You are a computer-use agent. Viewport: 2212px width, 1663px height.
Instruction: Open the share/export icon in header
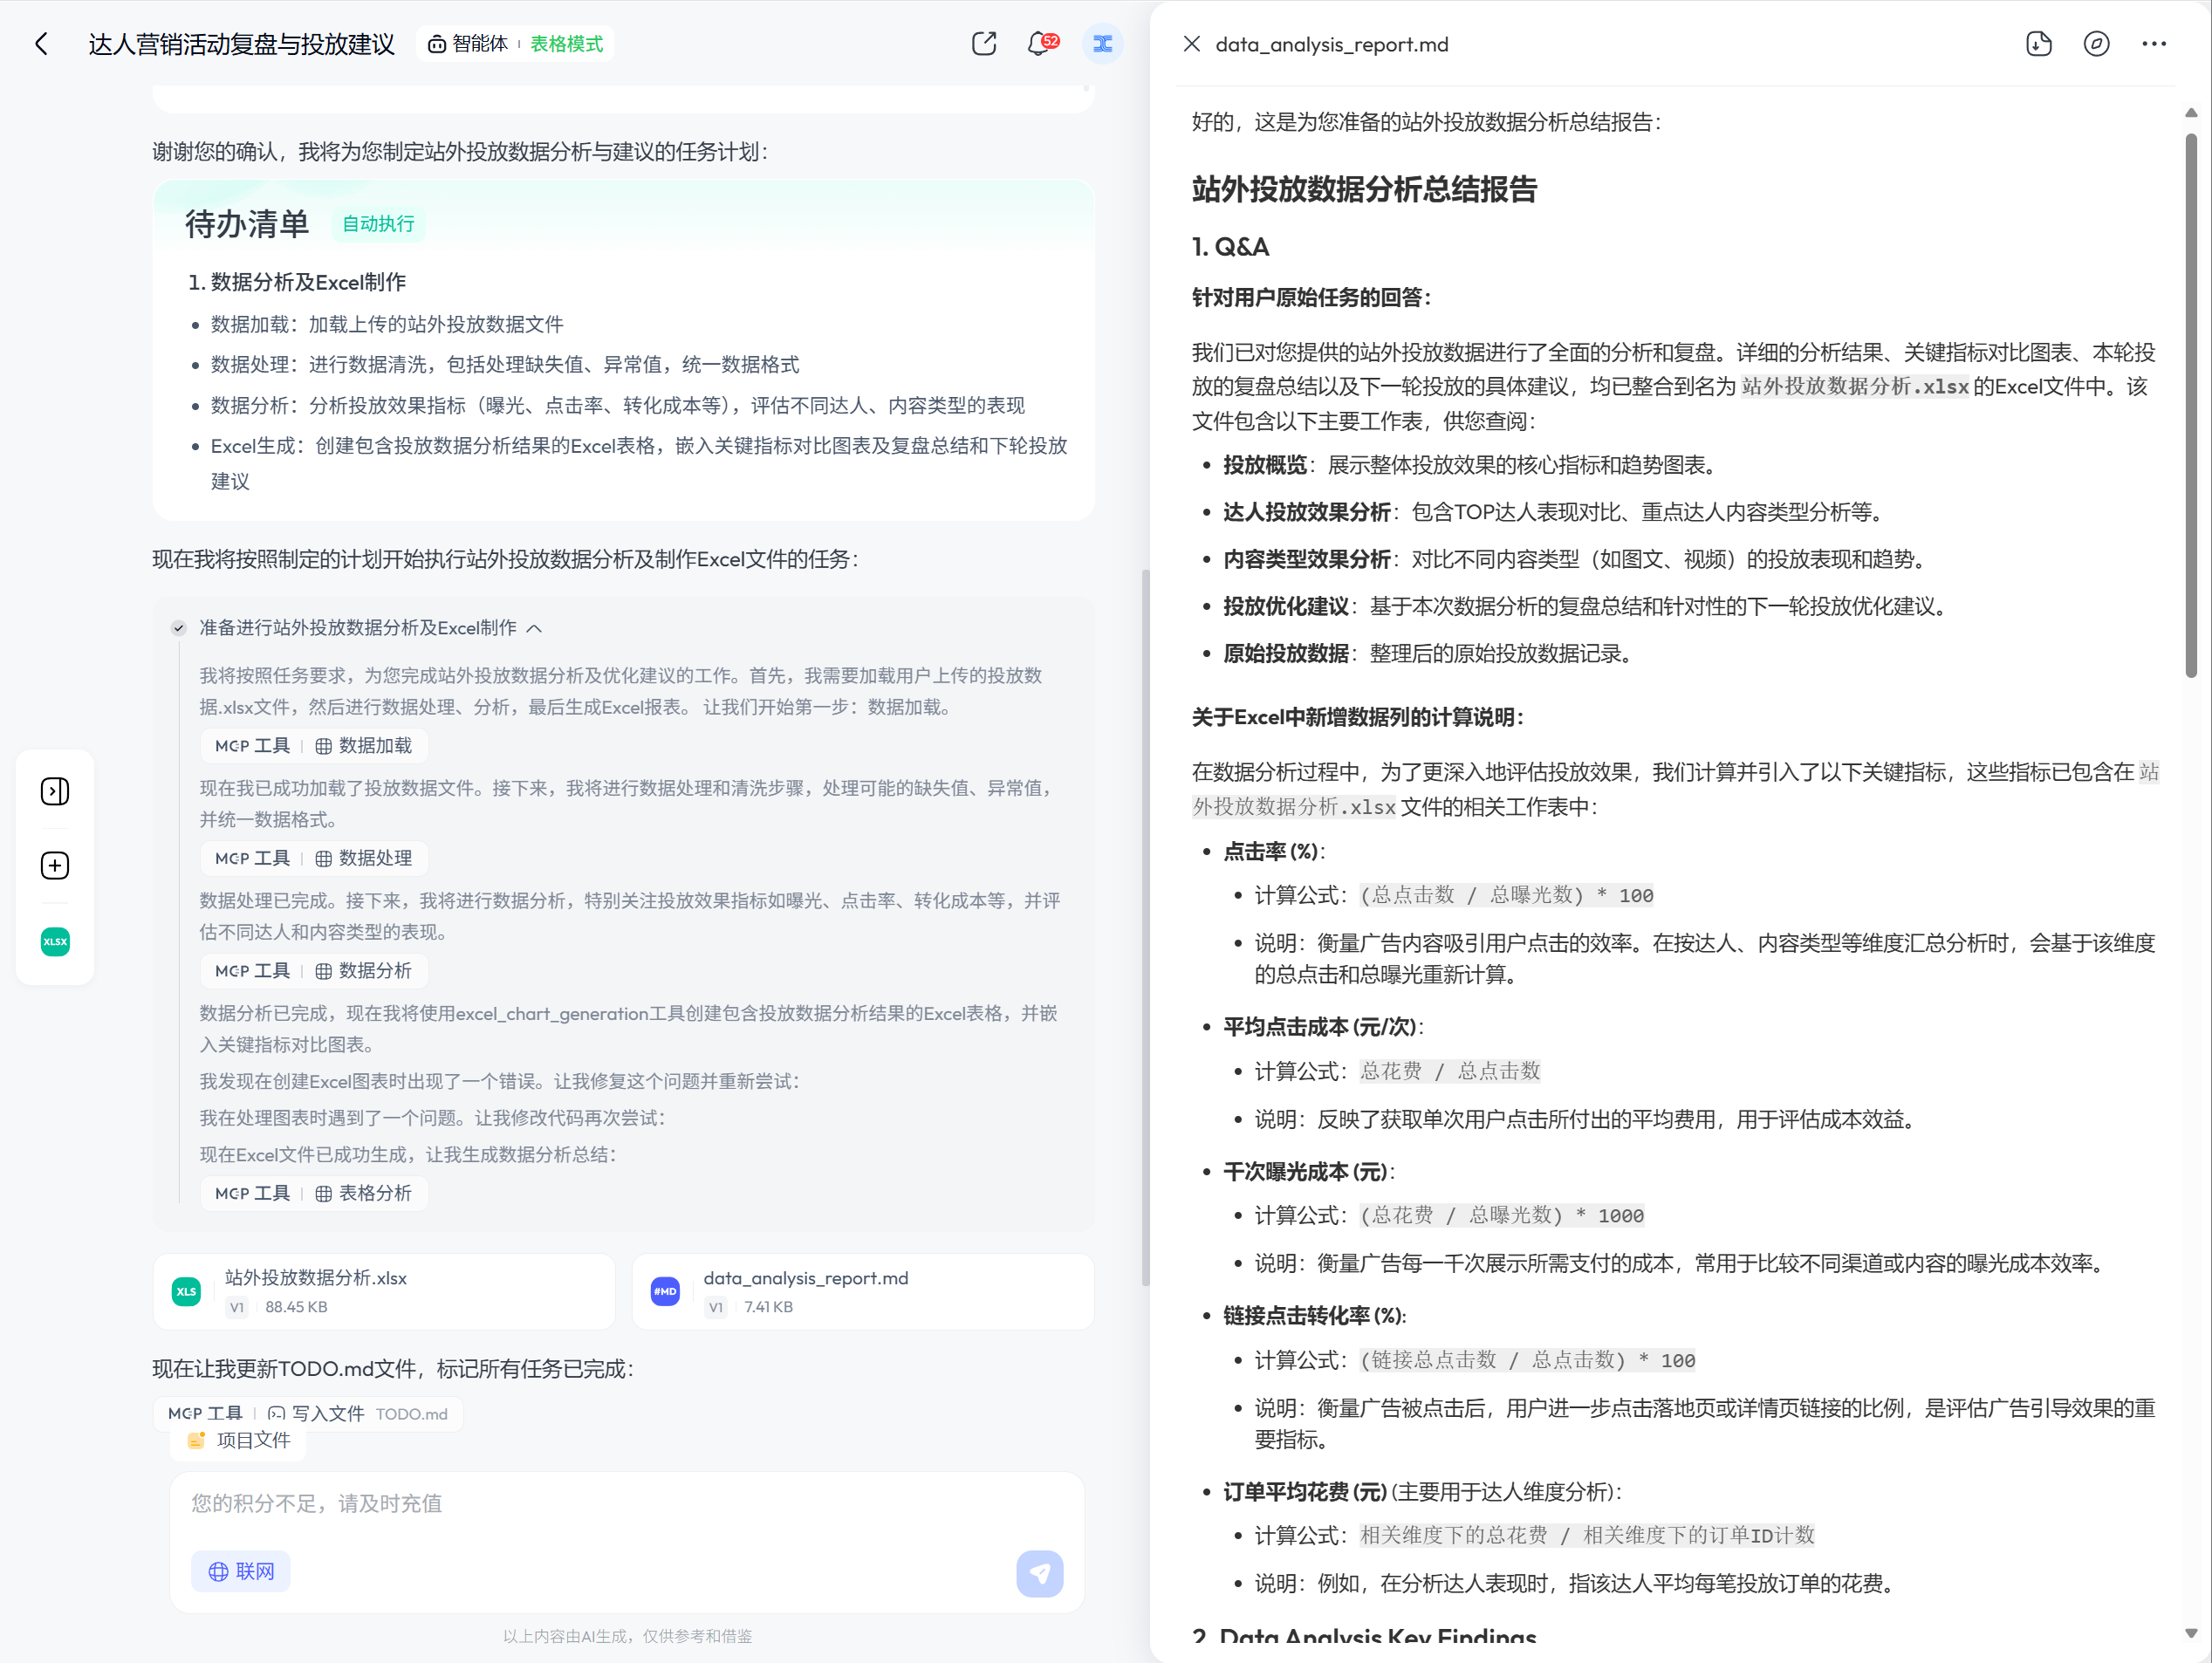(983, 44)
